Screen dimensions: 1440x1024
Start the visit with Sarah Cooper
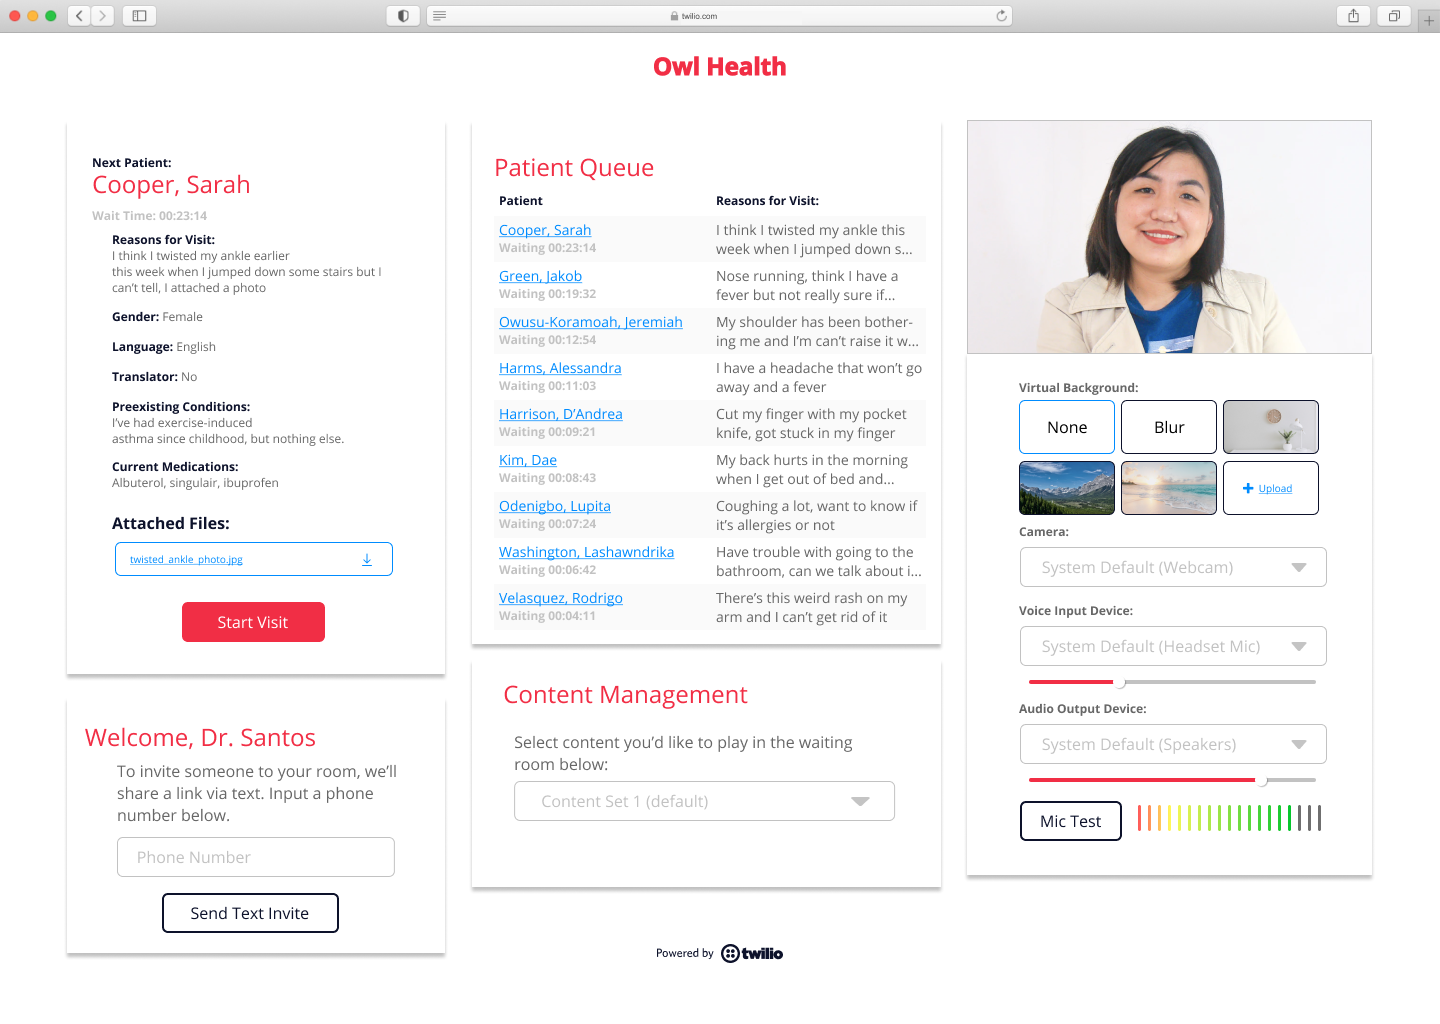[253, 622]
